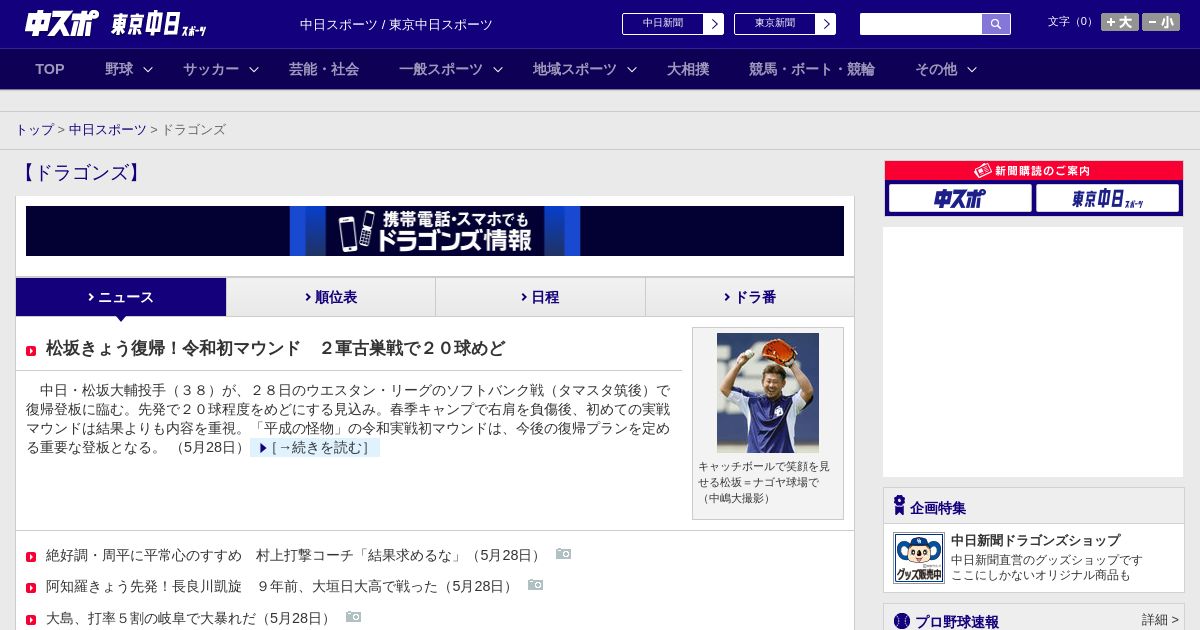Viewport: 1200px width, 630px height.
Task: Open the その他 menu item
Action: (936, 69)
